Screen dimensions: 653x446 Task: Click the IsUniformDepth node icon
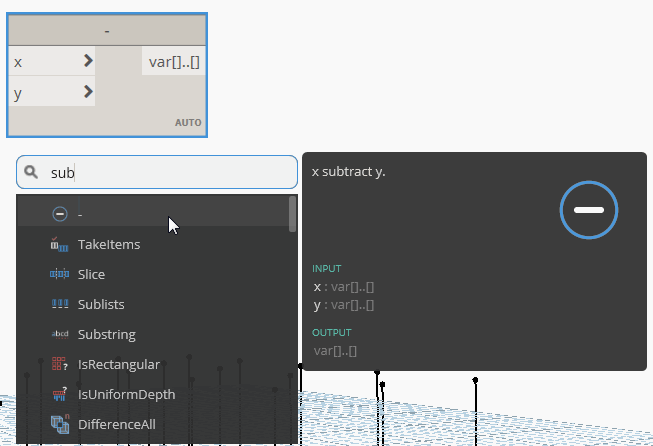click(59, 394)
